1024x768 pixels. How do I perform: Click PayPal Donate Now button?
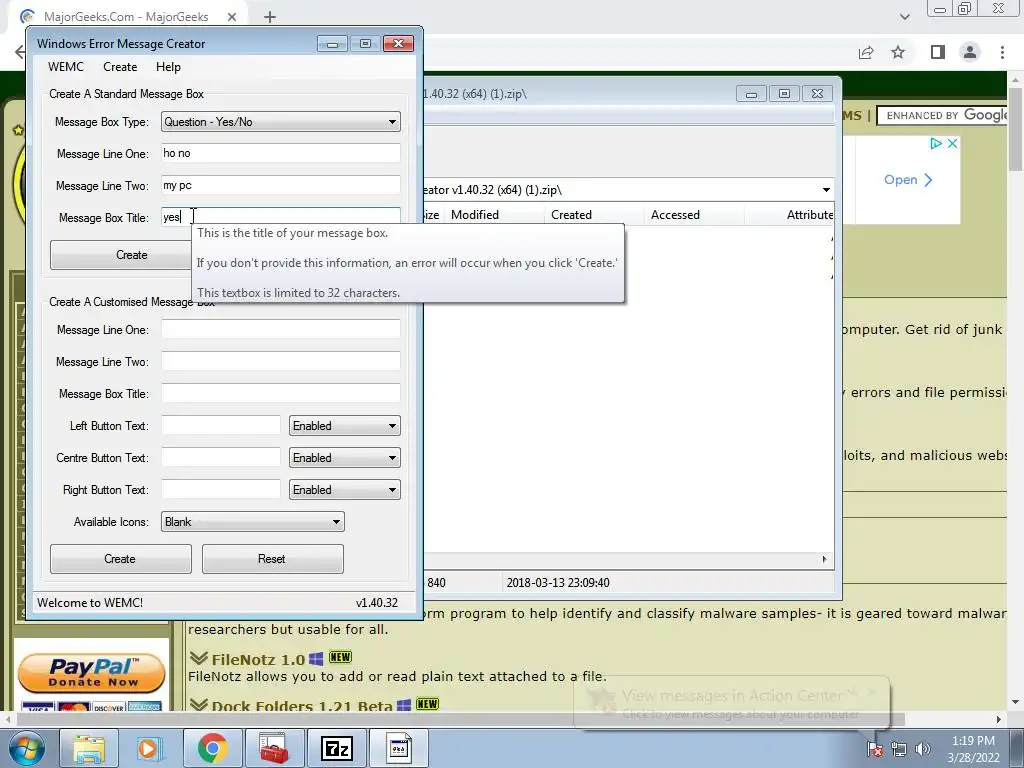pos(91,673)
